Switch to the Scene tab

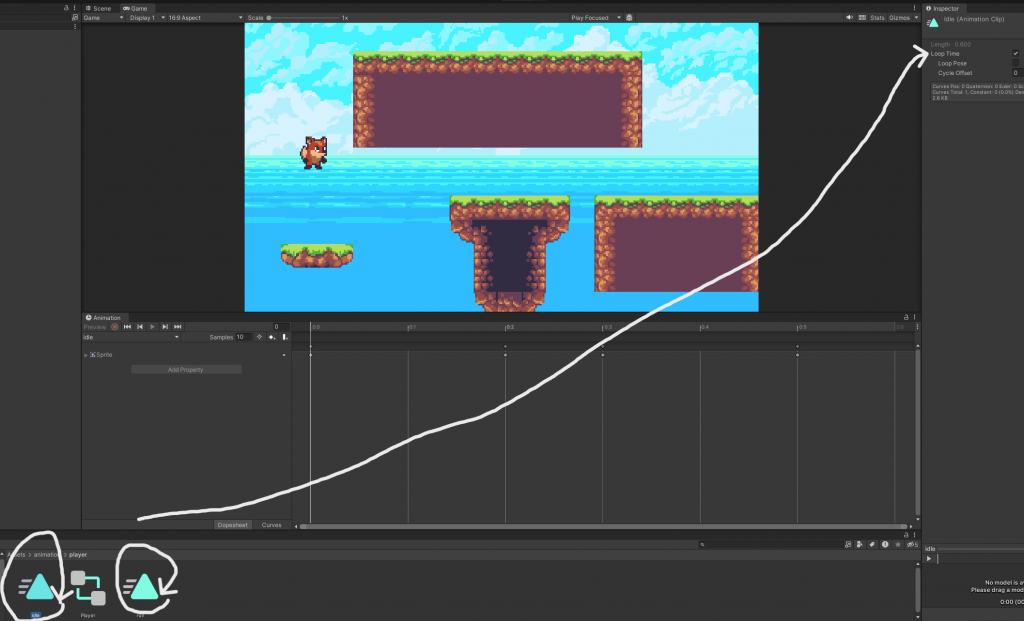point(98,8)
